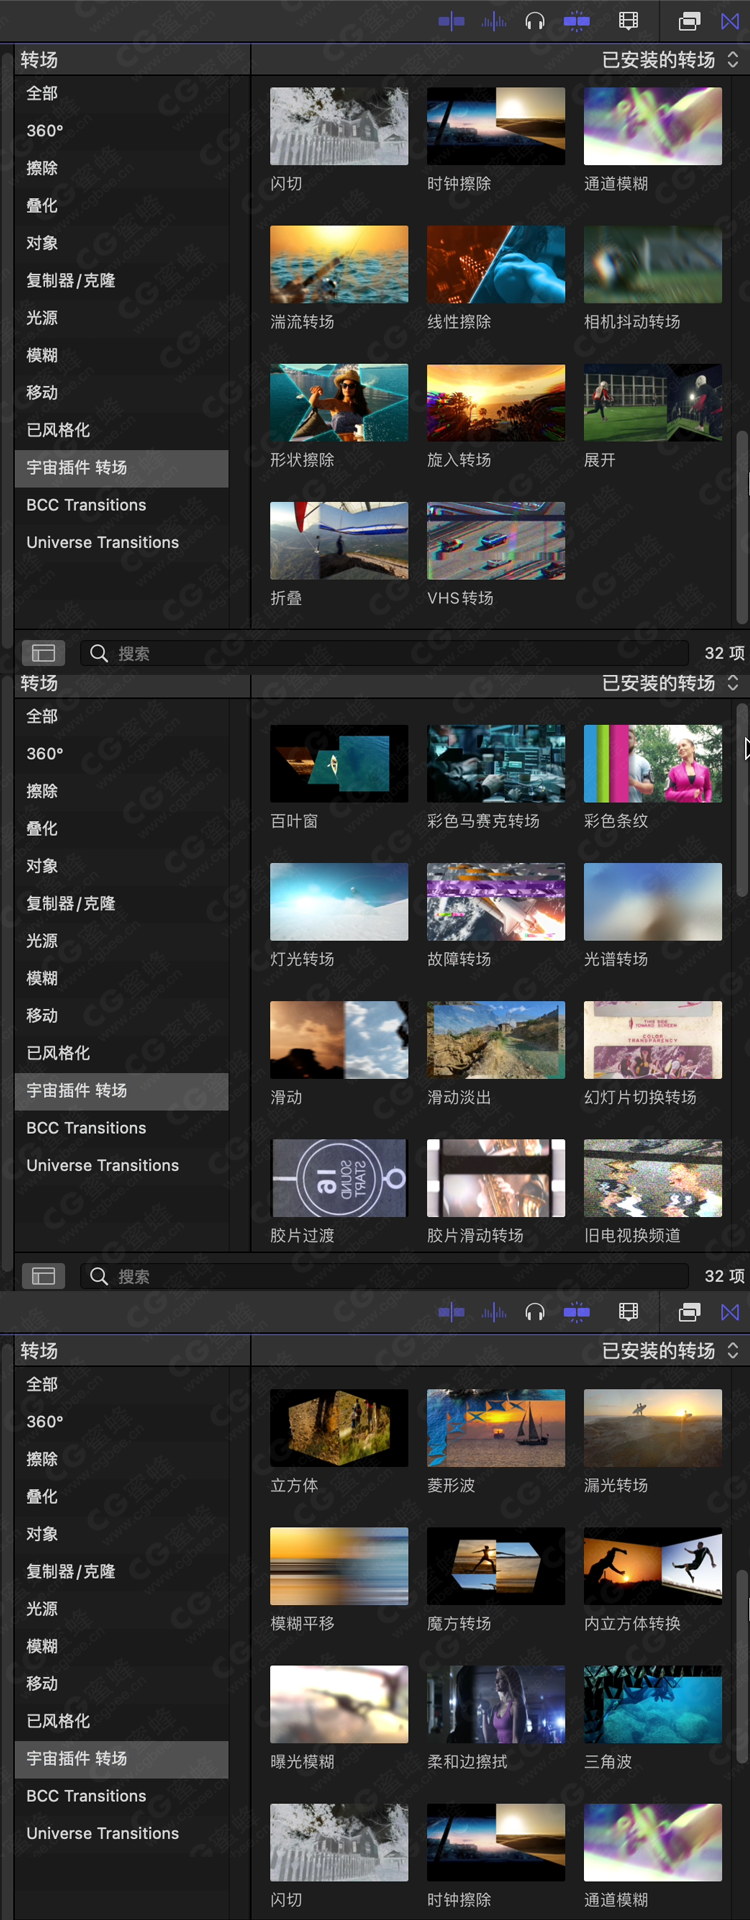
Task: Pick the 内立方体转换 thumbnail
Action: tap(653, 1565)
